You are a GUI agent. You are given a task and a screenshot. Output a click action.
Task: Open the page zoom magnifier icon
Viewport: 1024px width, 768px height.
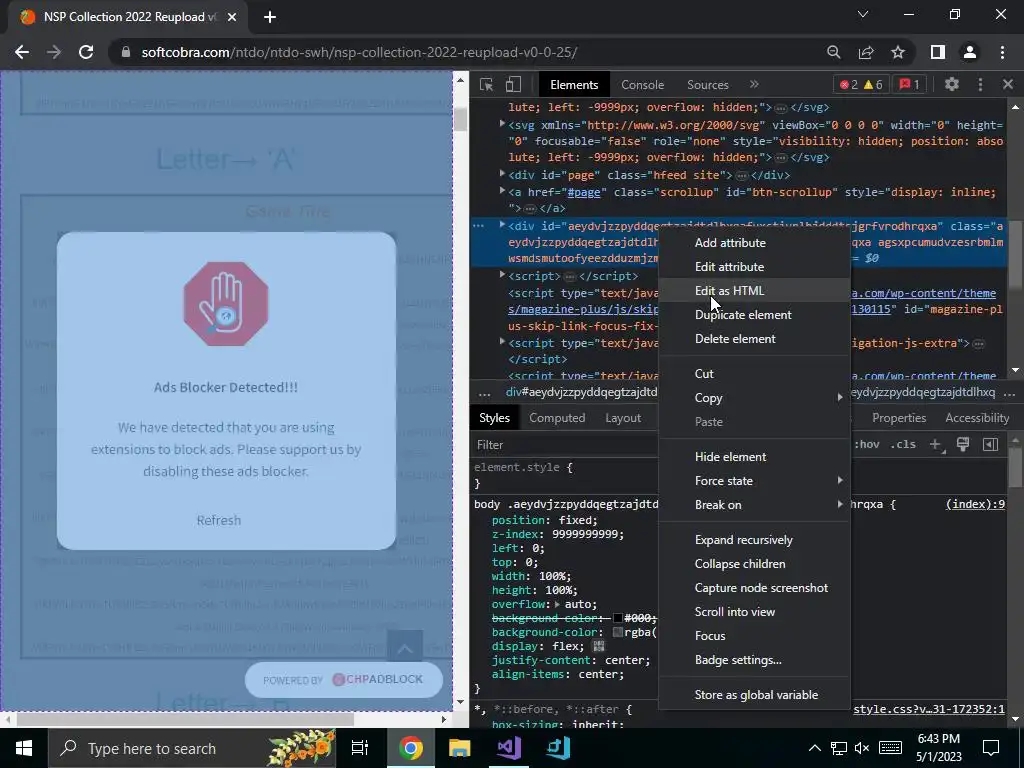pyautogui.click(x=833, y=52)
